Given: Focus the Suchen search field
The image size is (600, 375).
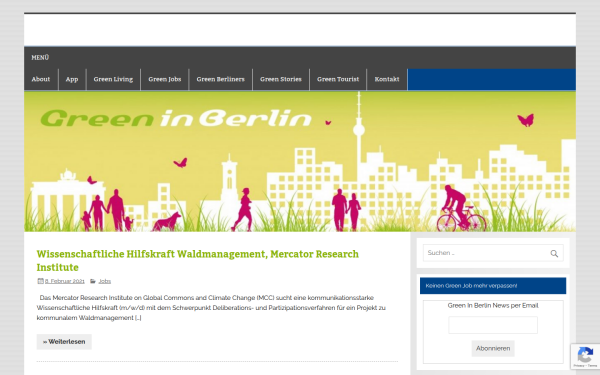Looking at the screenshot, I should point(493,253).
